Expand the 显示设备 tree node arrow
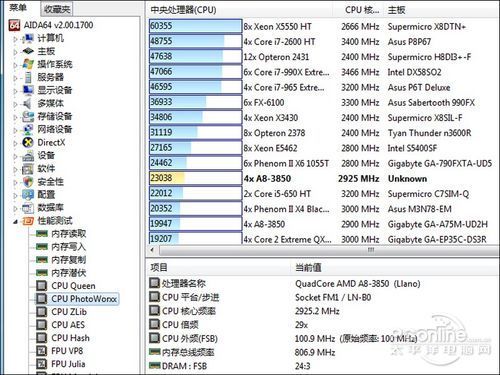The image size is (500, 375). [x=15, y=91]
